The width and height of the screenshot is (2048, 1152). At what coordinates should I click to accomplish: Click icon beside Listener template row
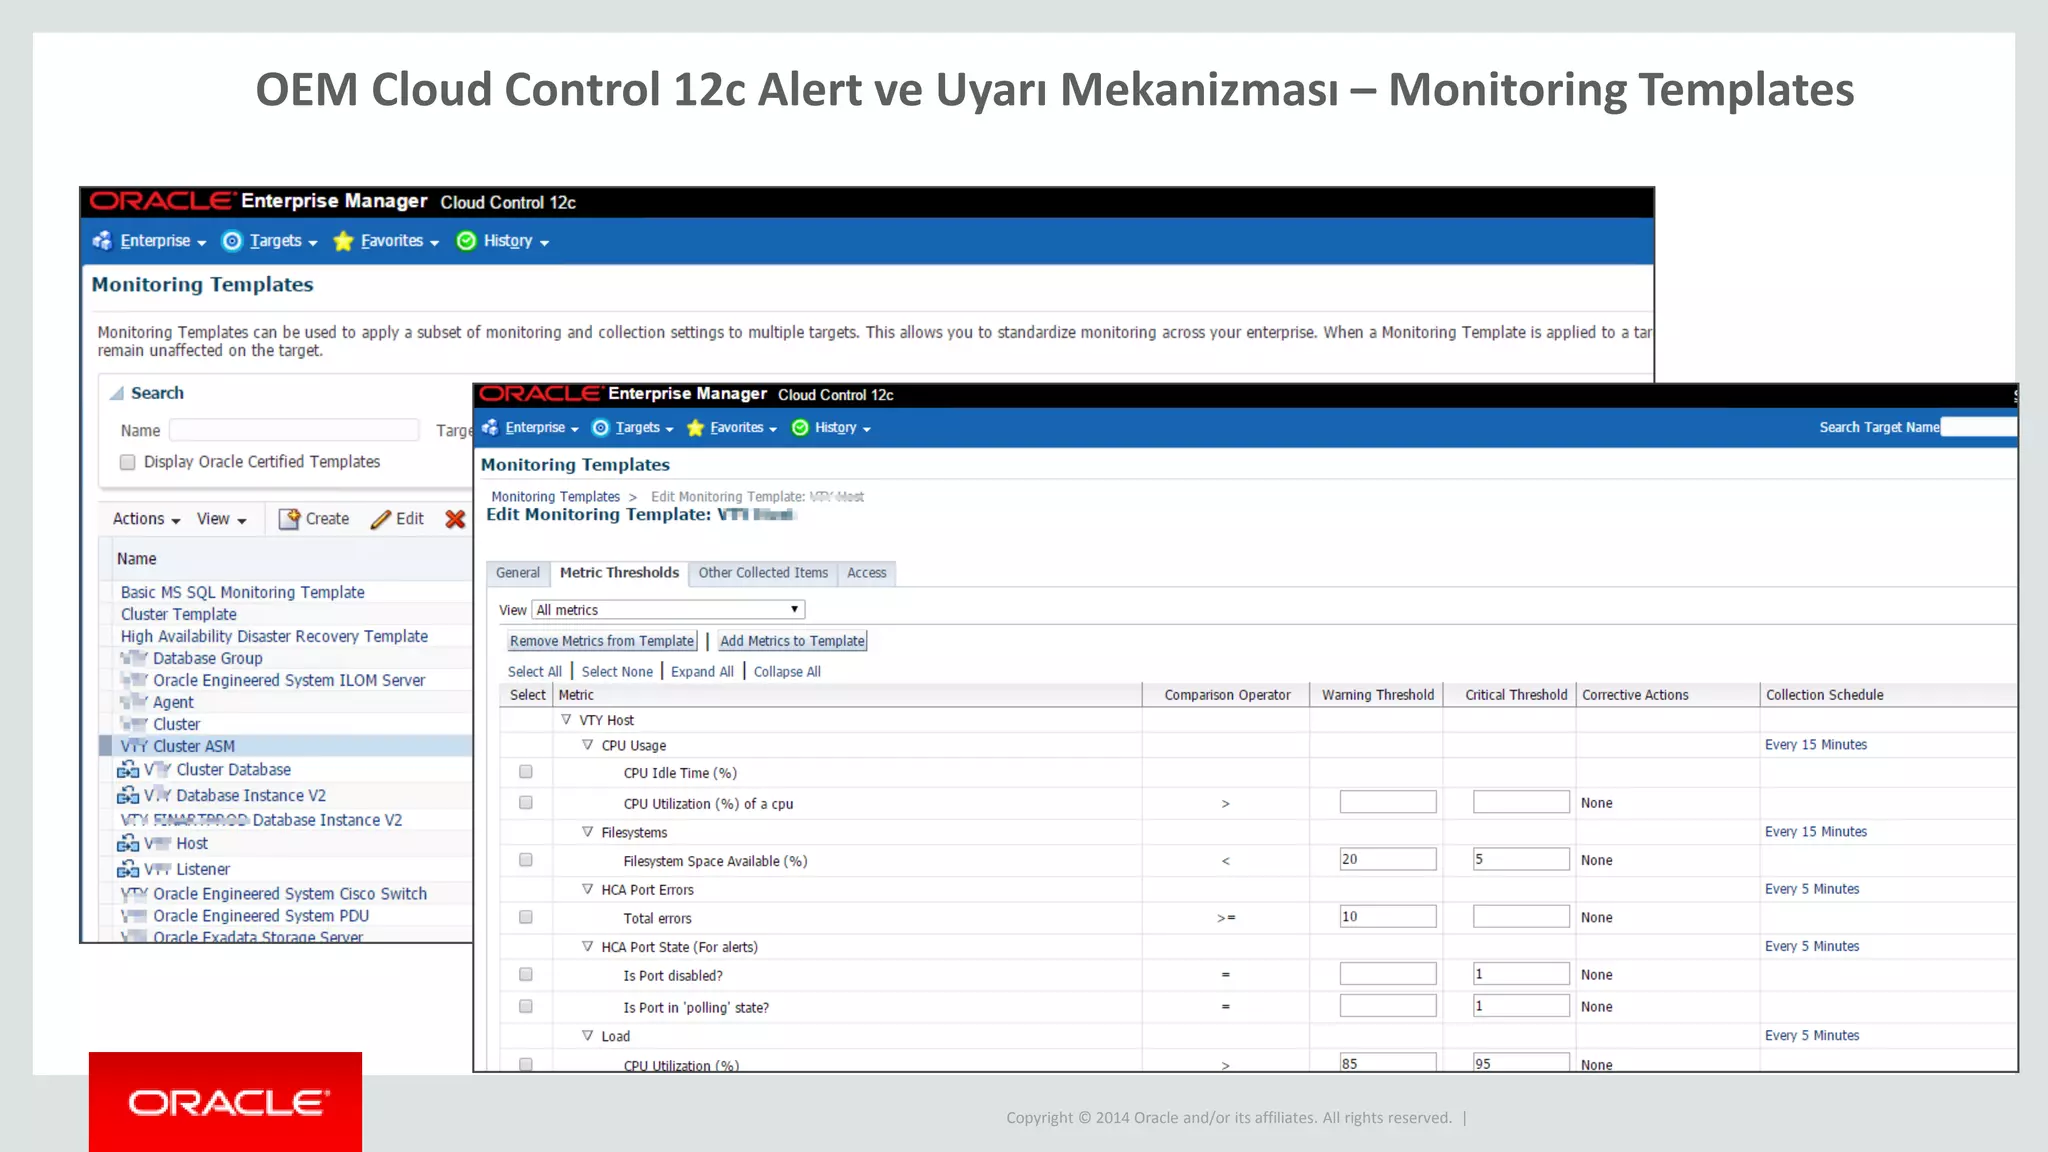point(128,870)
